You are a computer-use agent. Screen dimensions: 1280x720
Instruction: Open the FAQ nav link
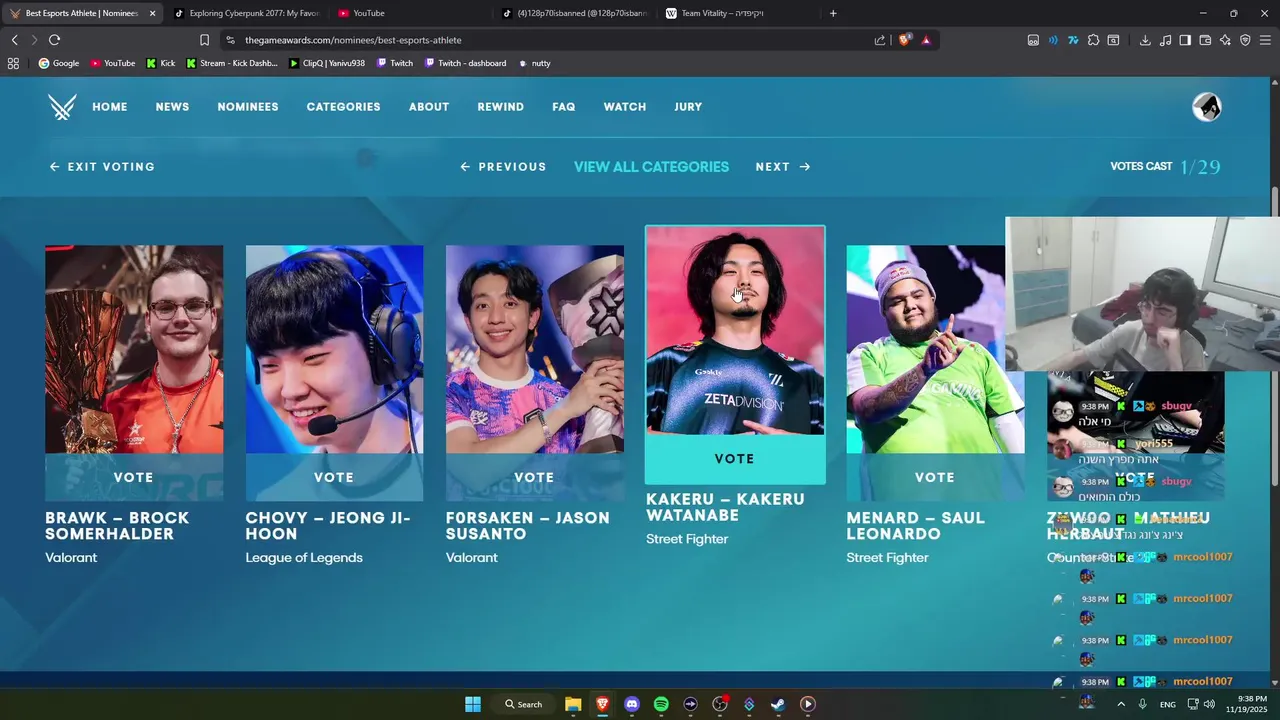click(564, 107)
